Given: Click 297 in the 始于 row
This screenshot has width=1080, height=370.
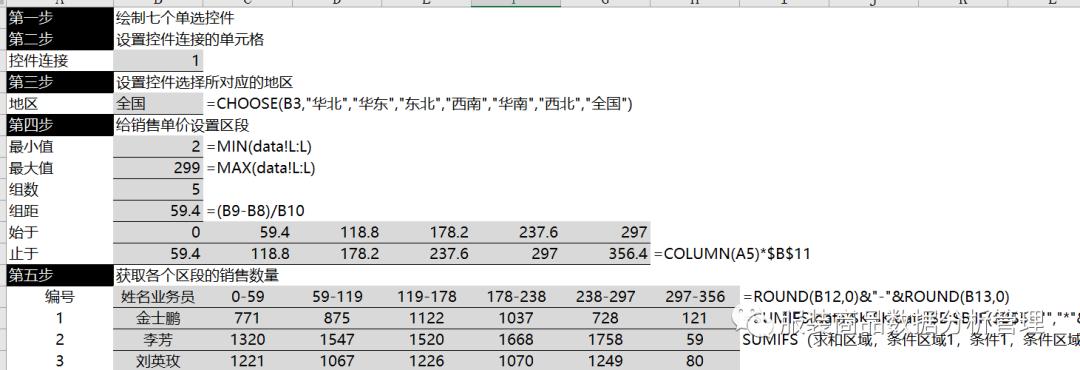Looking at the screenshot, I should (x=605, y=232).
